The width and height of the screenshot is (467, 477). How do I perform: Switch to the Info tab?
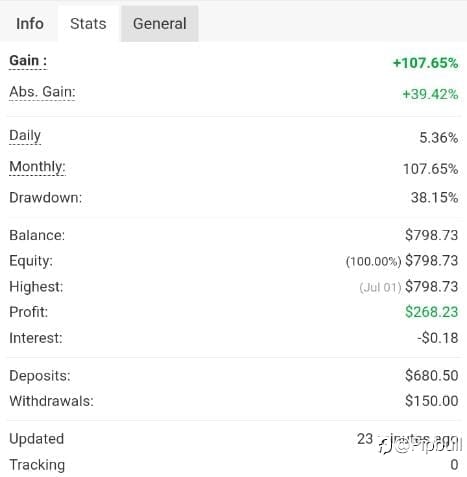coord(30,24)
